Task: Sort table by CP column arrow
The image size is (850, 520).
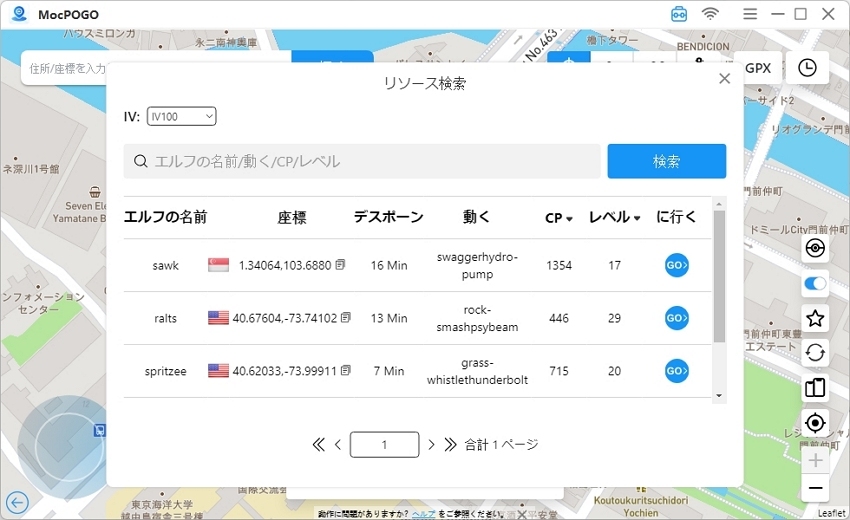Action: 569,219
